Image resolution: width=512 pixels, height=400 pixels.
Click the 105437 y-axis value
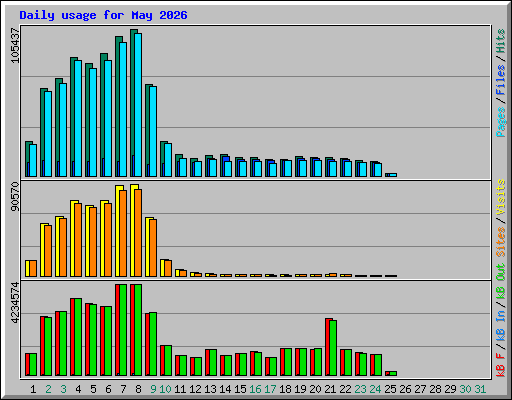[15, 45]
